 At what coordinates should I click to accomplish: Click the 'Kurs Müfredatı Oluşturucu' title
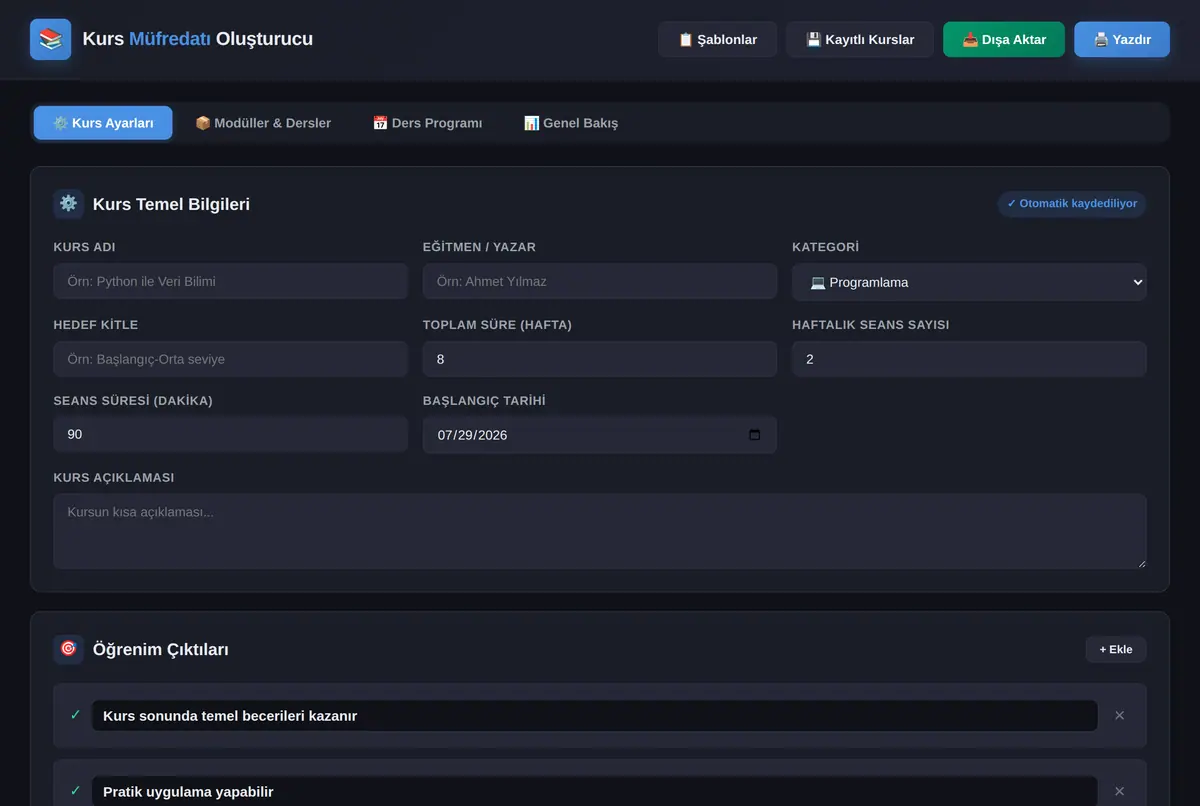(x=198, y=39)
